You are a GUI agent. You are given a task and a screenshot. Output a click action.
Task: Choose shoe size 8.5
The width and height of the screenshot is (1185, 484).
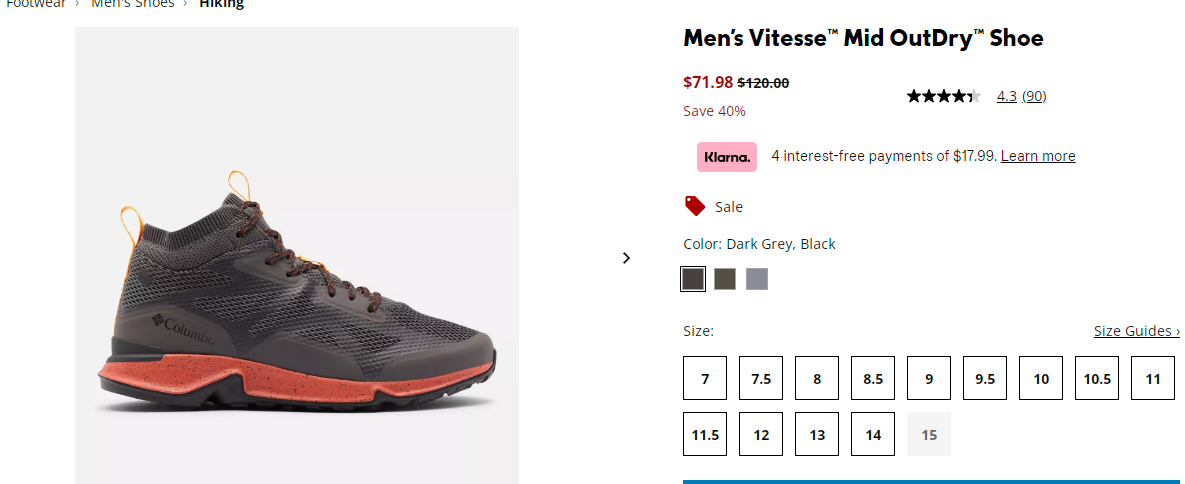point(873,378)
